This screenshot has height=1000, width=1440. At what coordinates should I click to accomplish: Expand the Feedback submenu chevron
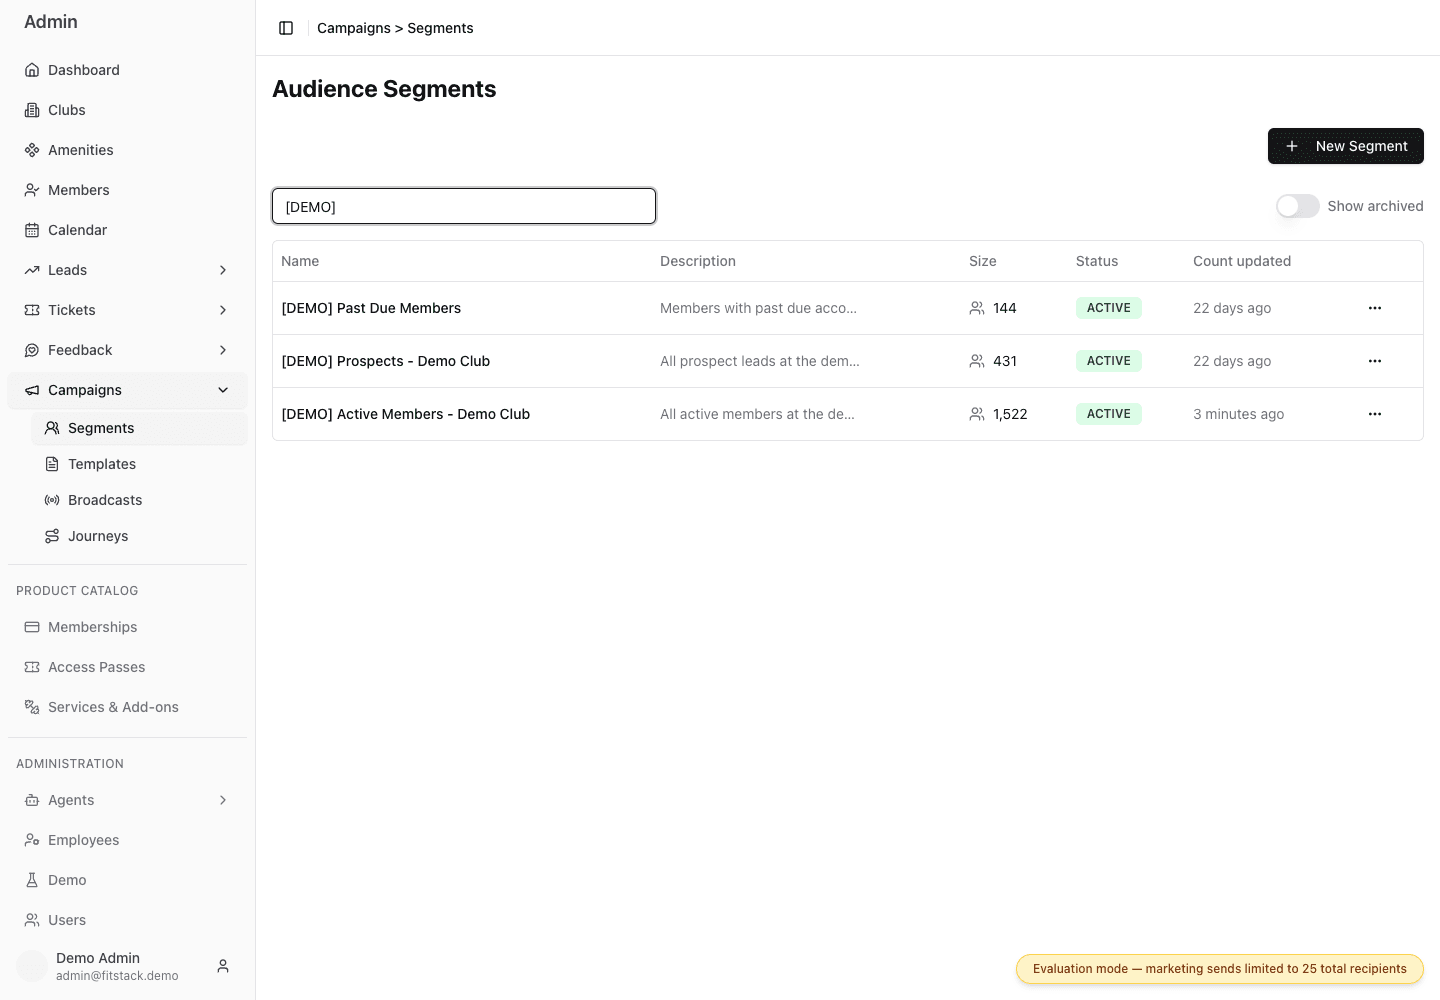pos(223,350)
